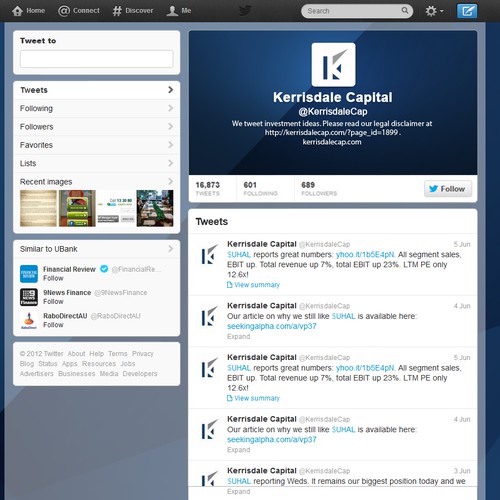Open the third recent image thumbnail
500x500 pixels.
point(116,208)
